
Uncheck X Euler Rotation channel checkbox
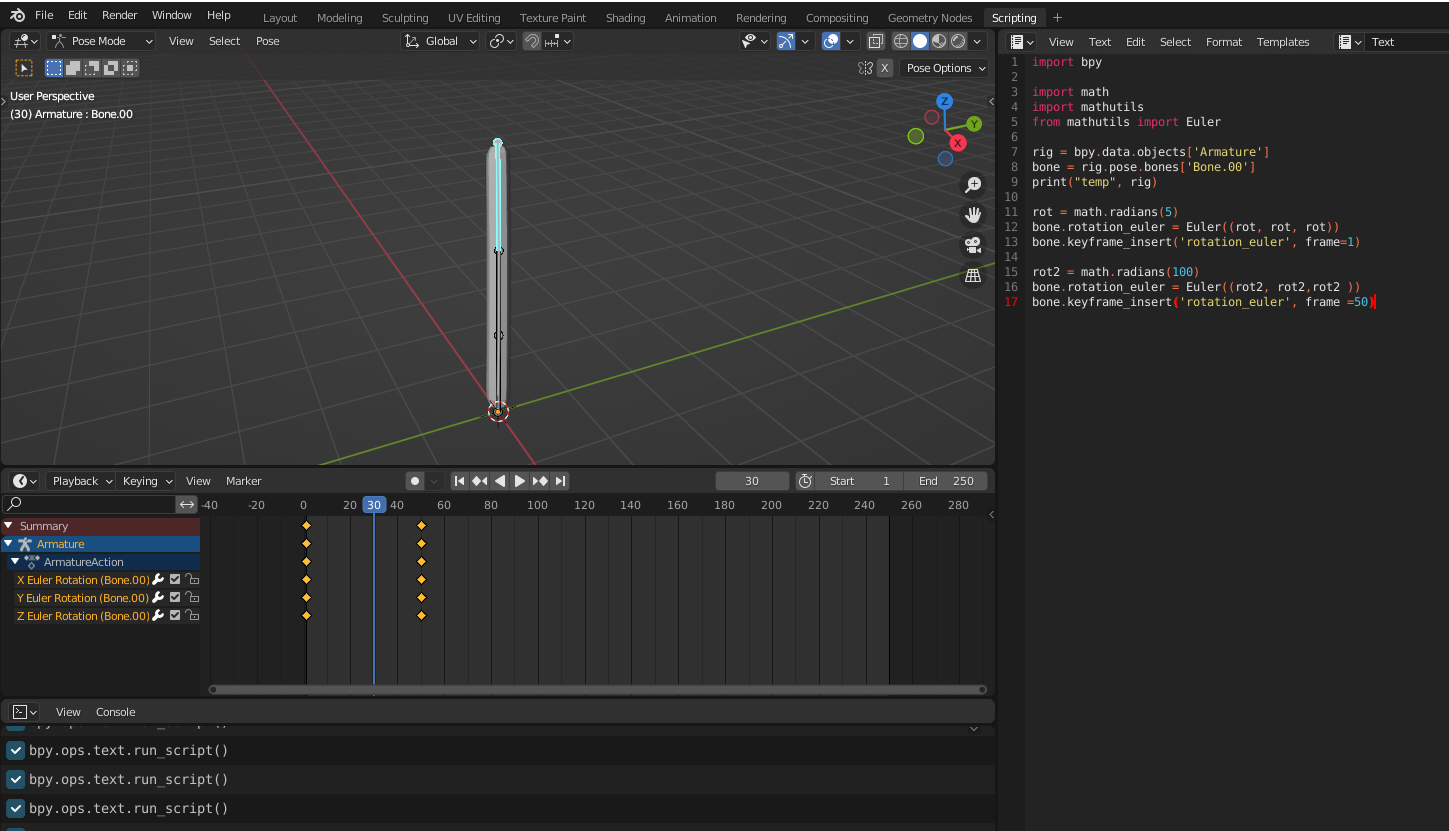coord(175,580)
